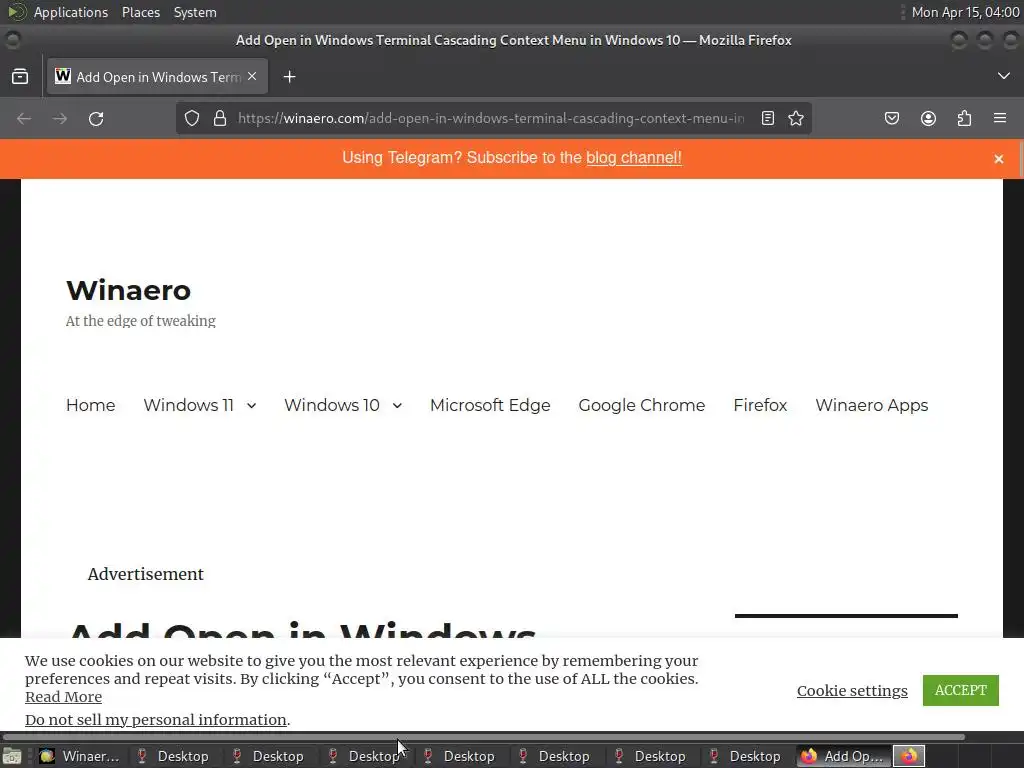This screenshot has width=1024, height=768.
Task: Bookmark this page with star icon
Action: (795, 118)
